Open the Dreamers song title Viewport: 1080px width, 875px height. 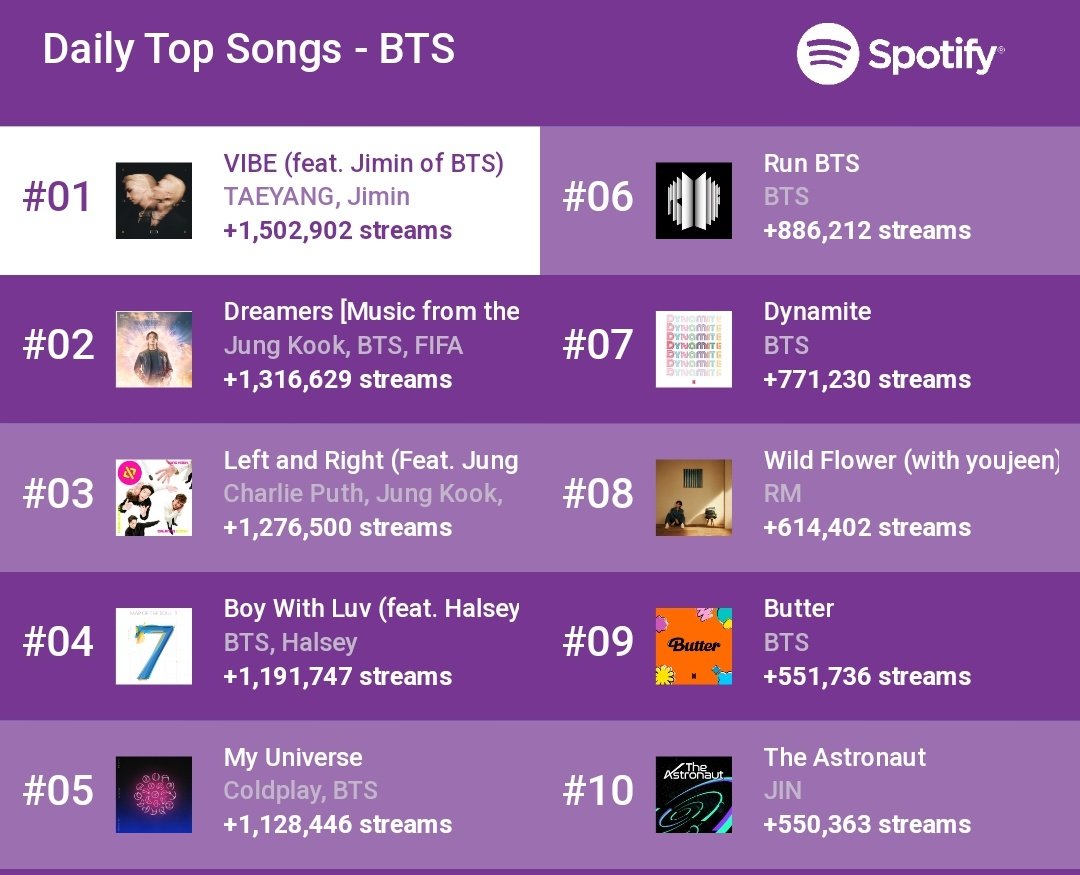372,311
